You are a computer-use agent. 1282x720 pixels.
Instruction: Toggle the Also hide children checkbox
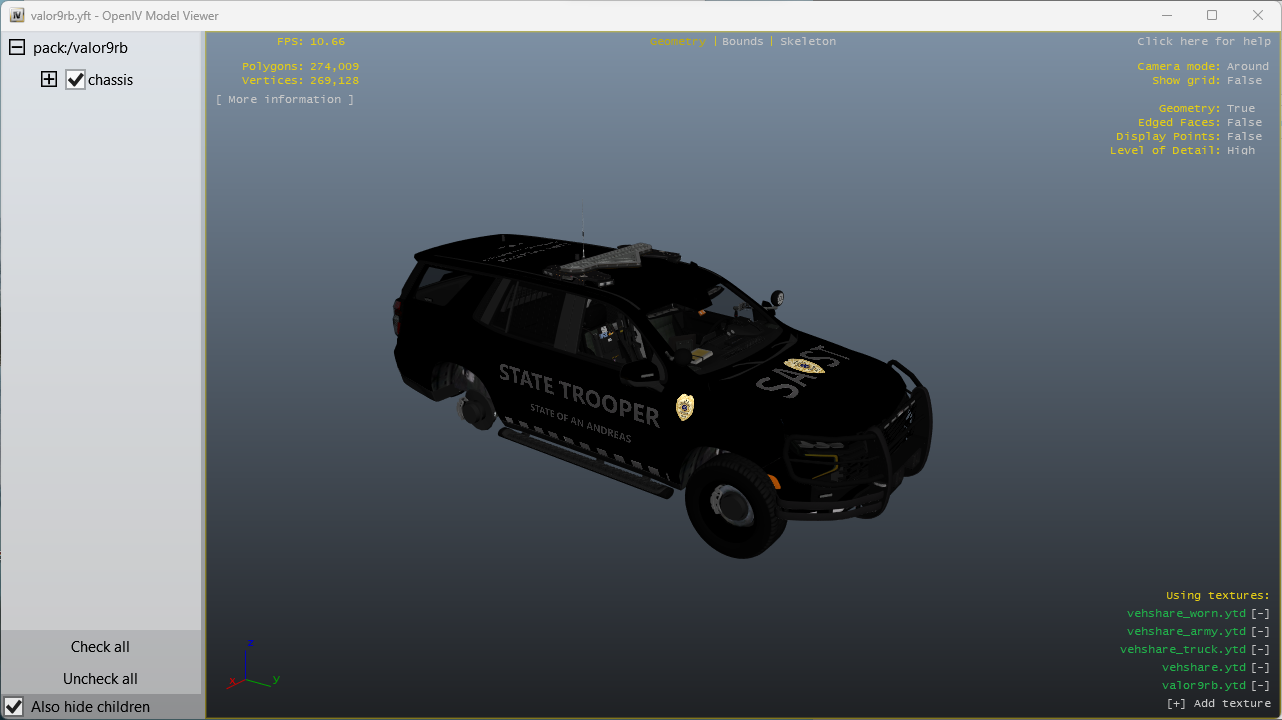tap(15, 707)
